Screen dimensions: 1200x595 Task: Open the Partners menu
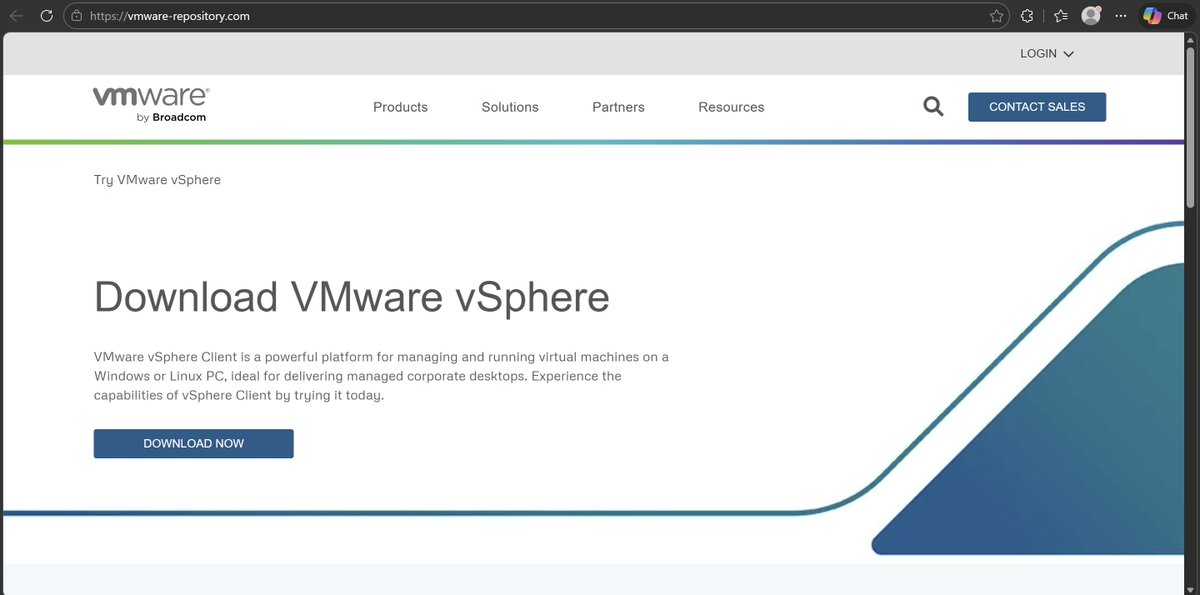(x=618, y=107)
